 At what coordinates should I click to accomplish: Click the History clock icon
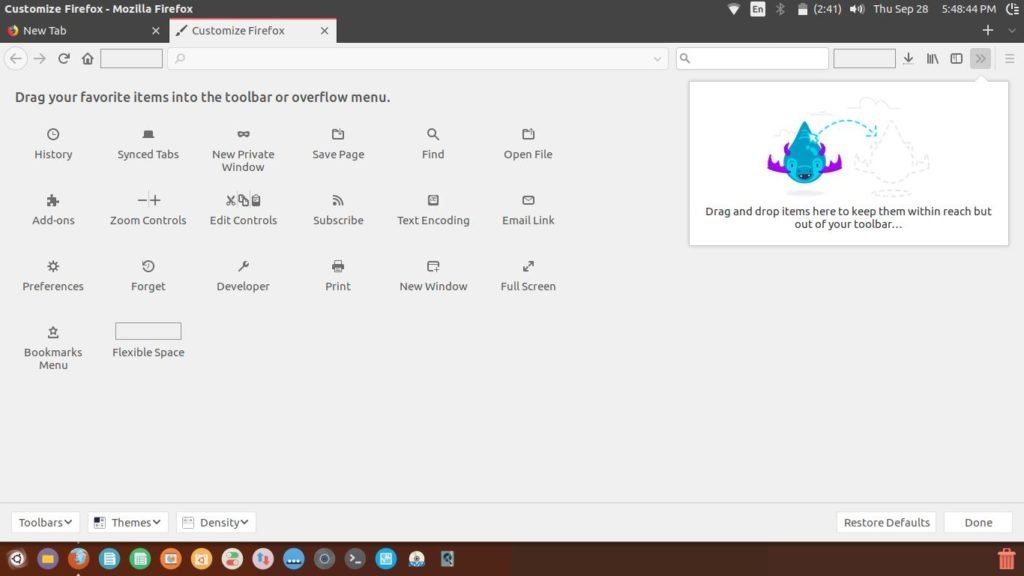[53, 134]
